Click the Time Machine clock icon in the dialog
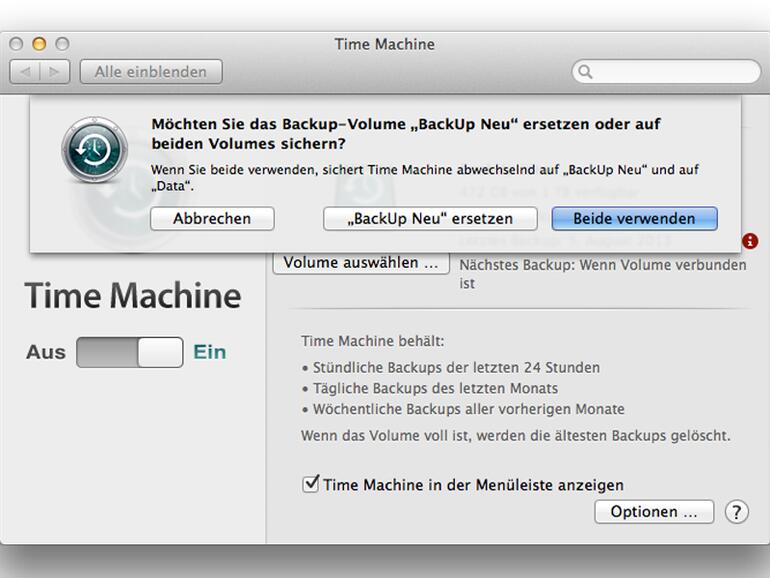The height and width of the screenshot is (578, 770). pos(95,150)
